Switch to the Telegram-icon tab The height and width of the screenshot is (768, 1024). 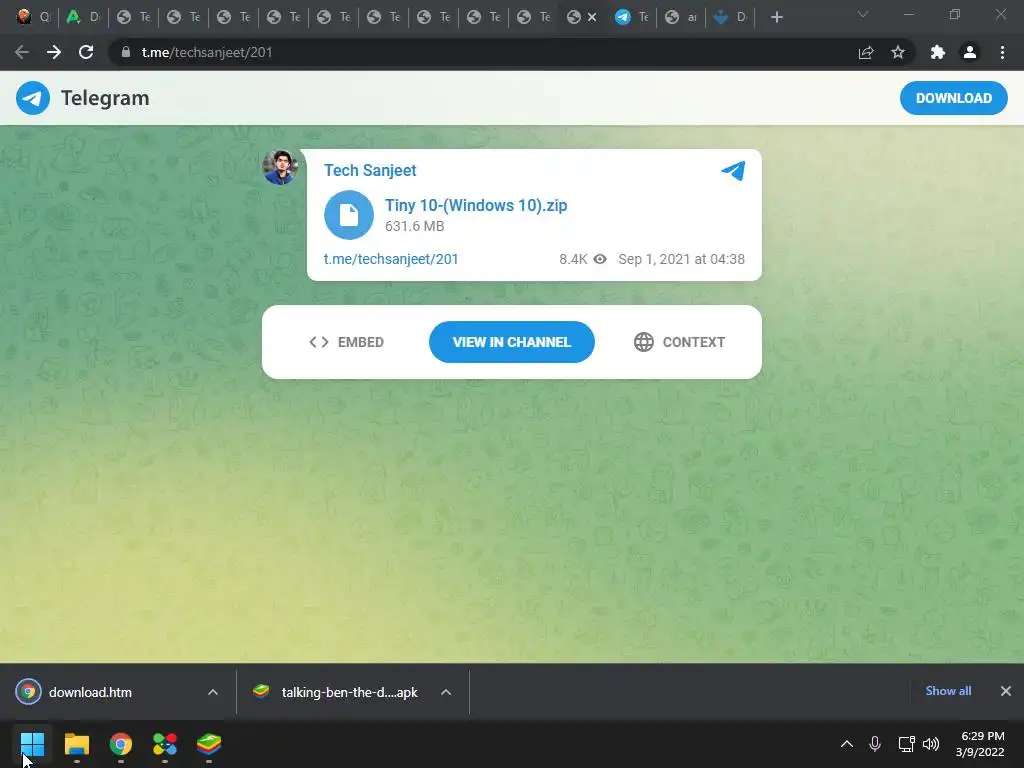coord(632,17)
